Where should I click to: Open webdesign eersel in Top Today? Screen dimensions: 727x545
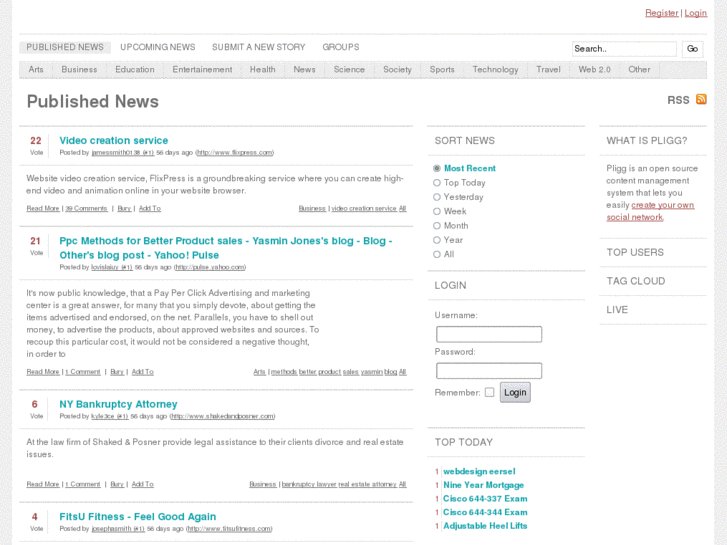click(x=479, y=471)
